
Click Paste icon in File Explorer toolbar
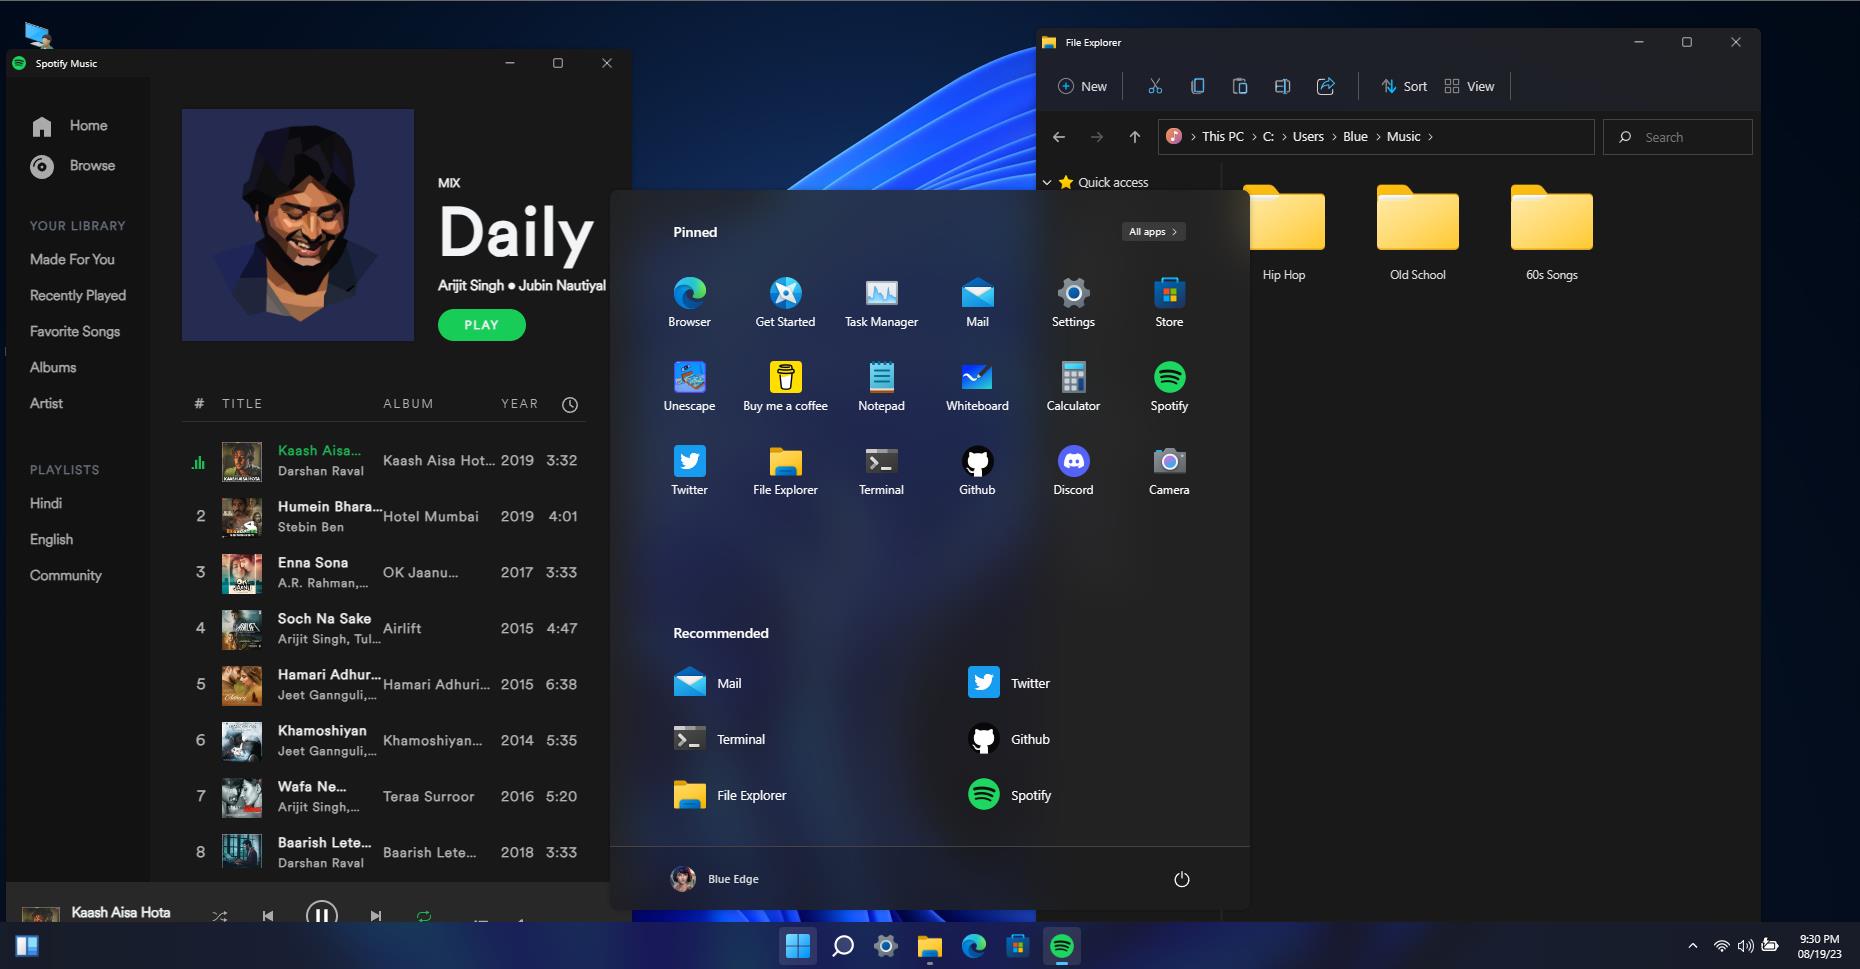point(1240,86)
